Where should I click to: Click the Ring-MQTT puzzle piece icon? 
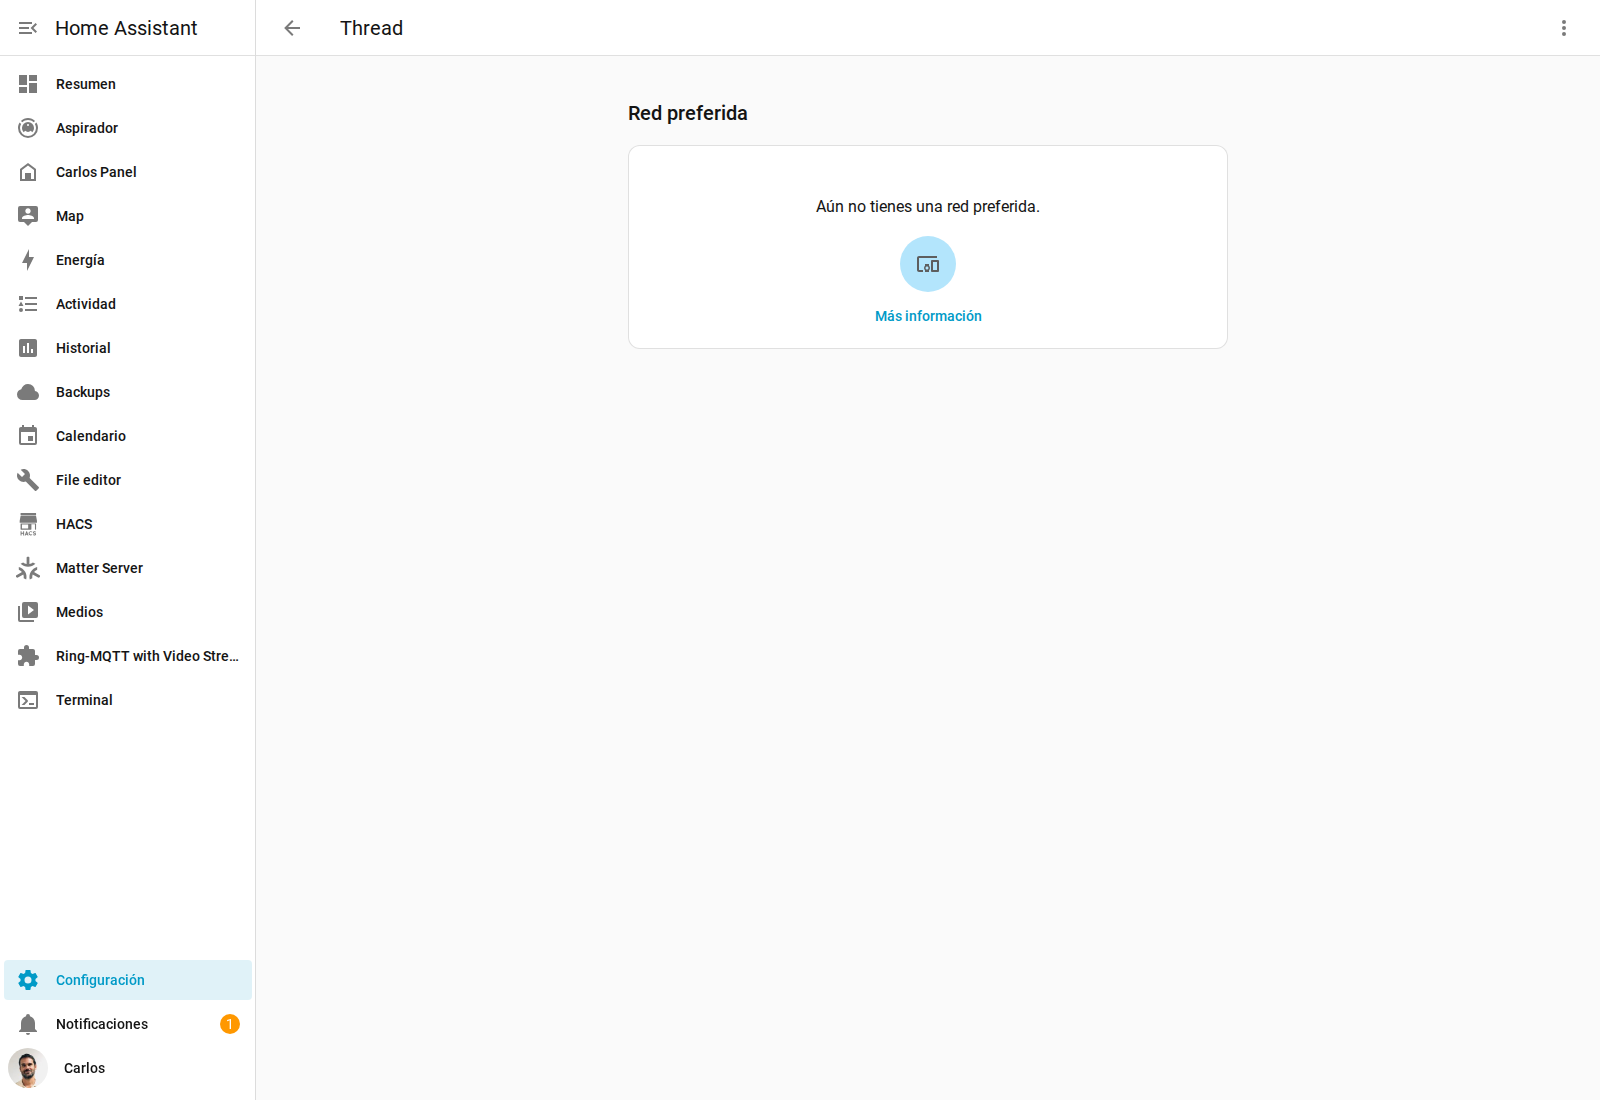pyautogui.click(x=28, y=656)
